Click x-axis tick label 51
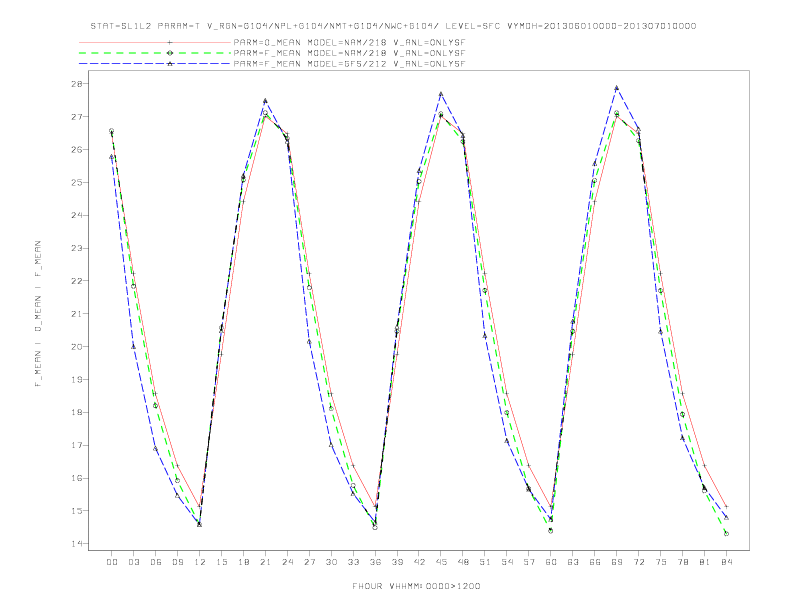Image resolution: width=792 pixels, height=612 pixels. pos(485,562)
